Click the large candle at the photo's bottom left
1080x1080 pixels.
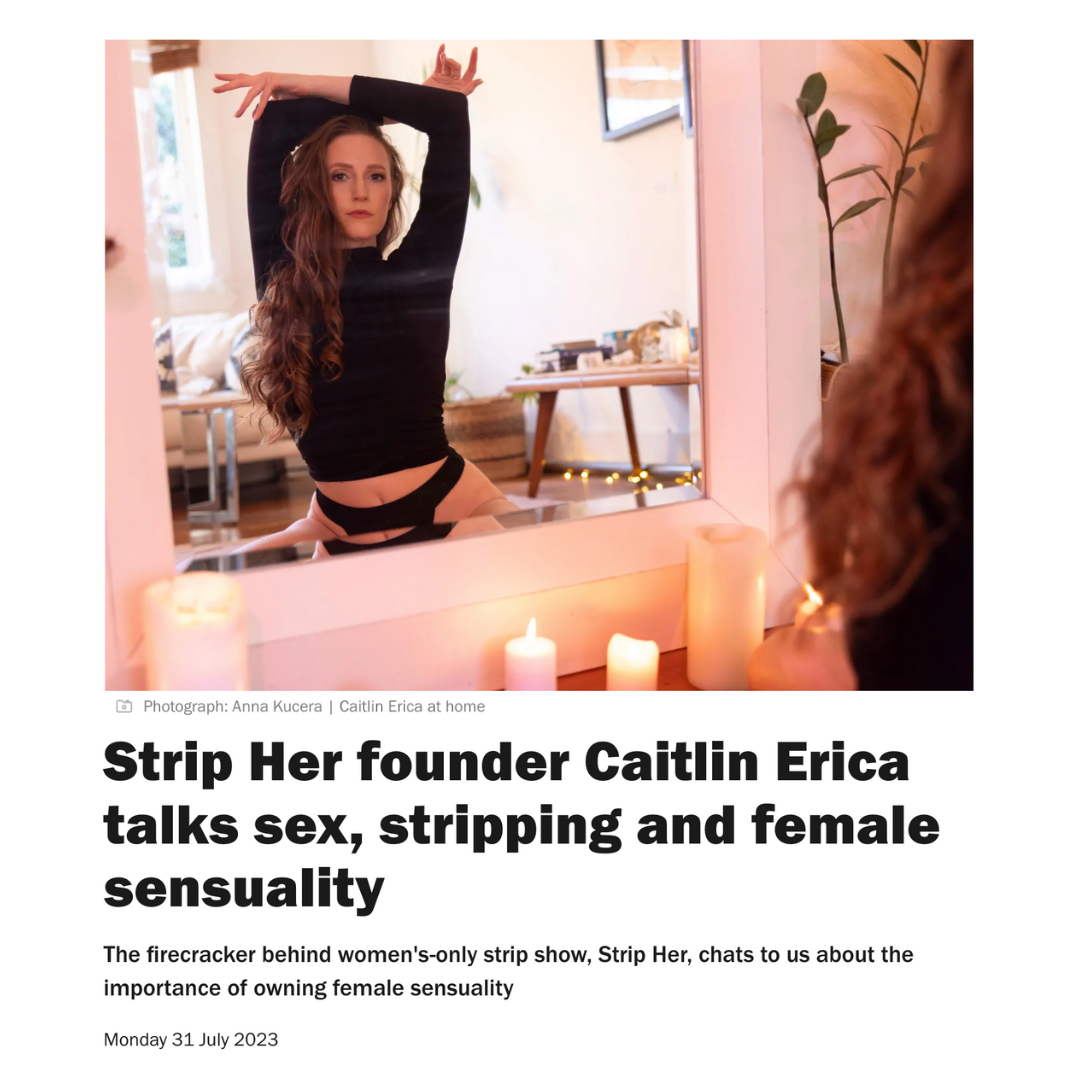196,632
